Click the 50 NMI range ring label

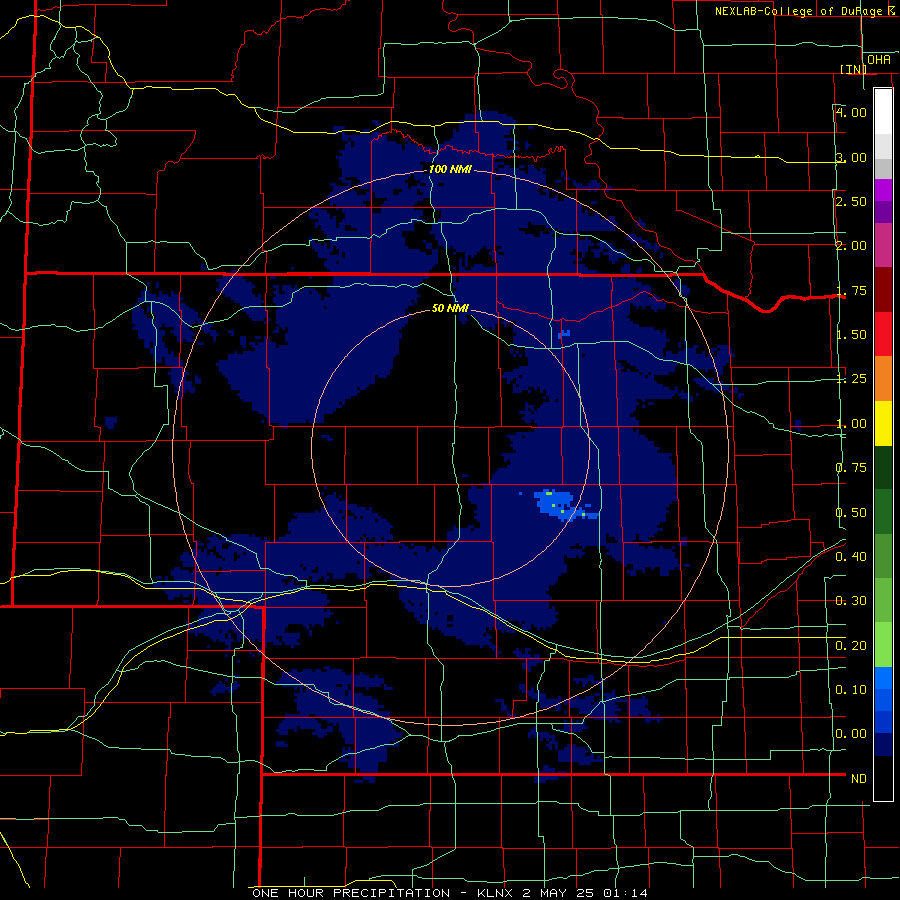click(x=450, y=308)
